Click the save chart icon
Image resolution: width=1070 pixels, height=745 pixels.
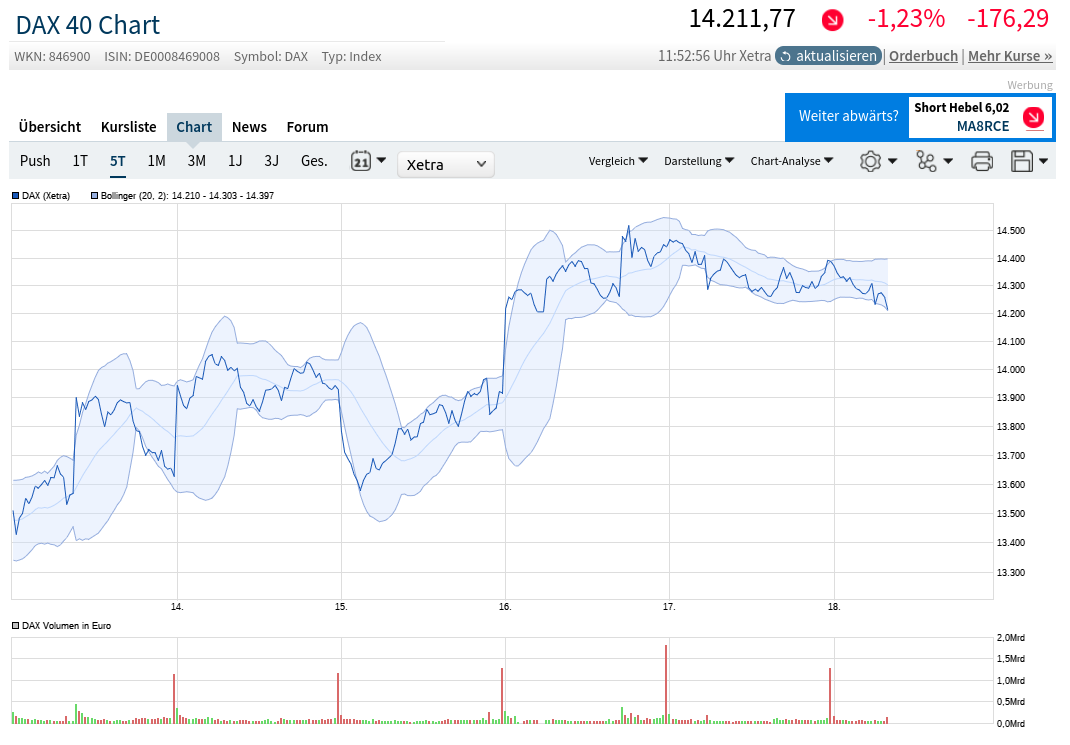click(1023, 161)
